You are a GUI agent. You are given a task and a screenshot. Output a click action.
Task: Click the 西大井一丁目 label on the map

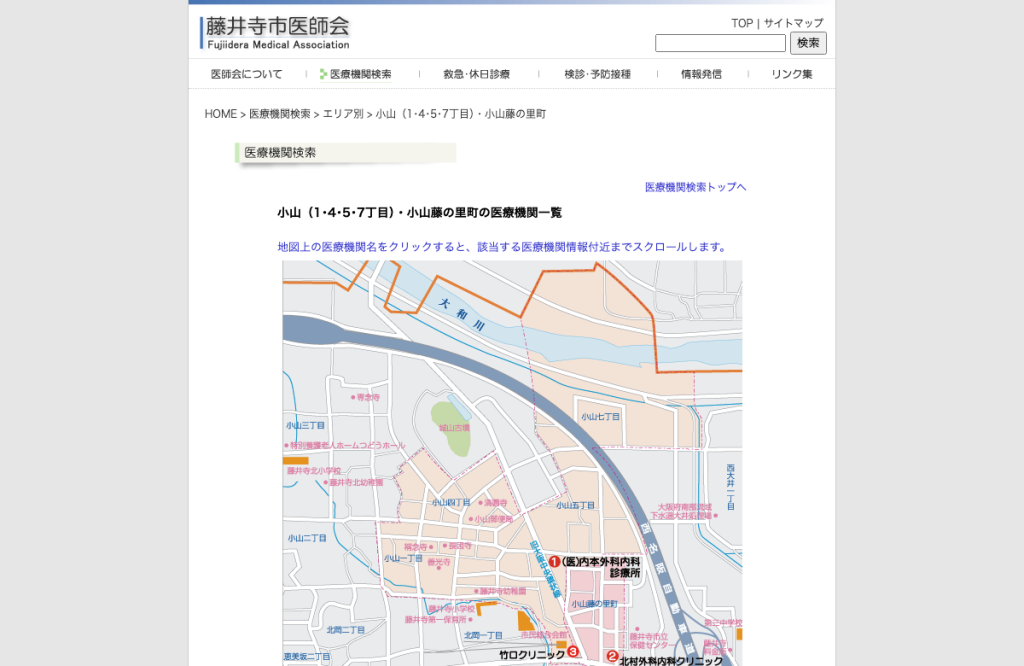point(730,486)
